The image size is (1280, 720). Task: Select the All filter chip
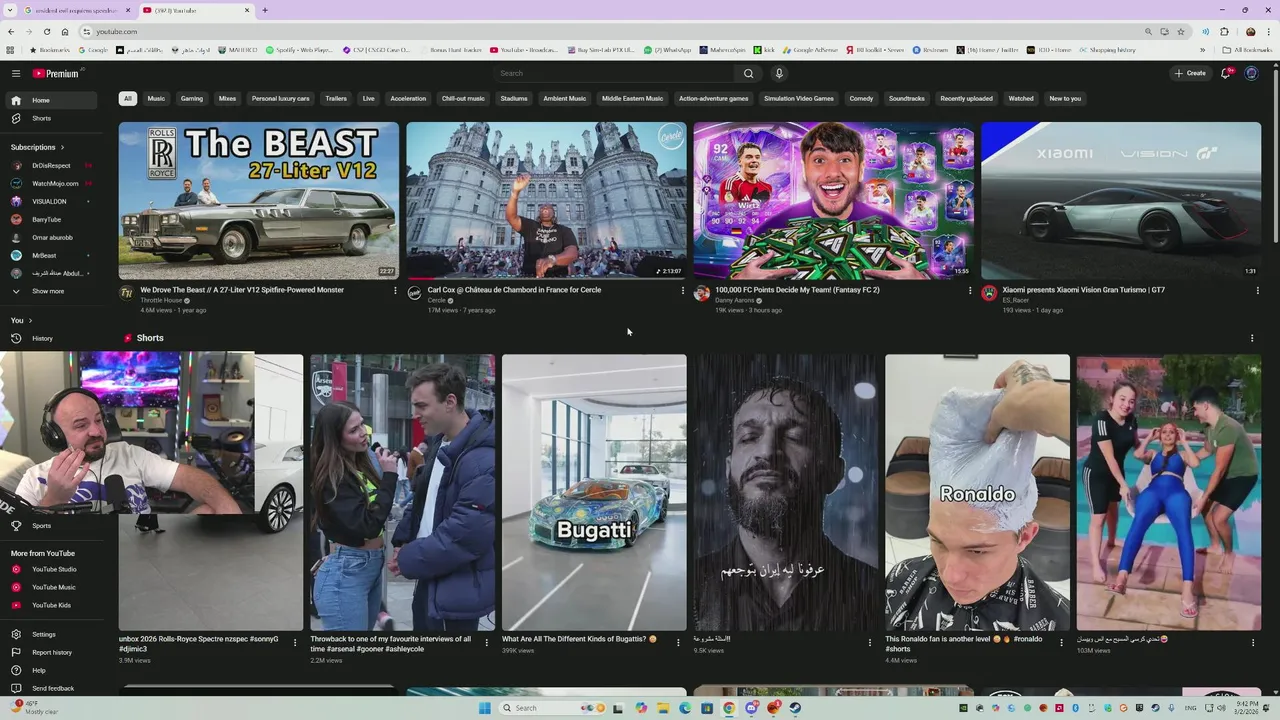[x=127, y=98]
